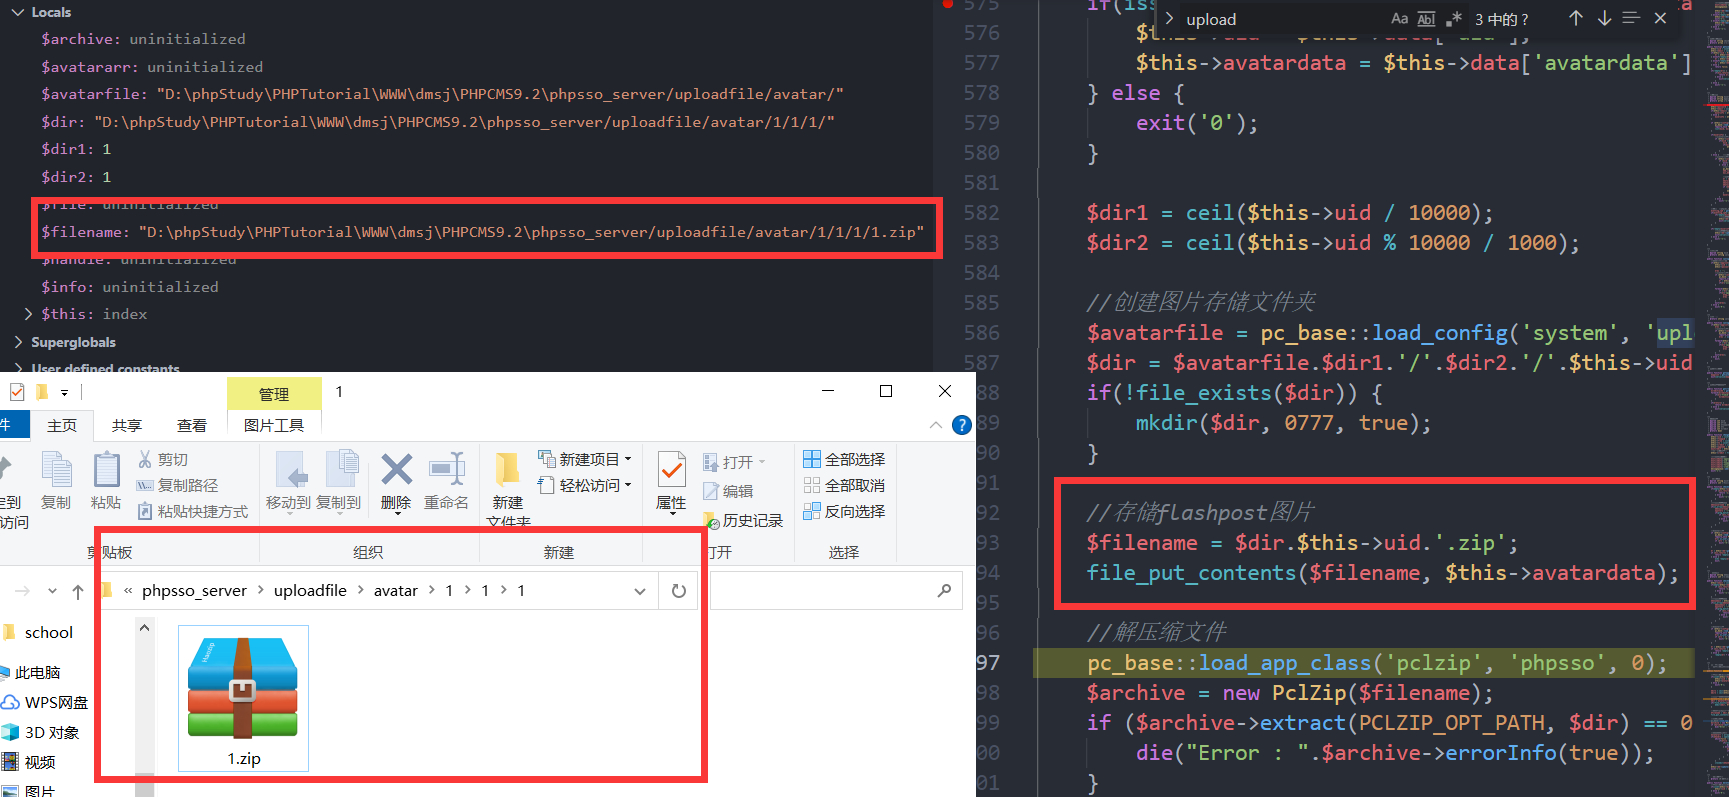The image size is (1729, 797).
Task: Click the New folder (新建文件夹) icon
Action: 508,488
